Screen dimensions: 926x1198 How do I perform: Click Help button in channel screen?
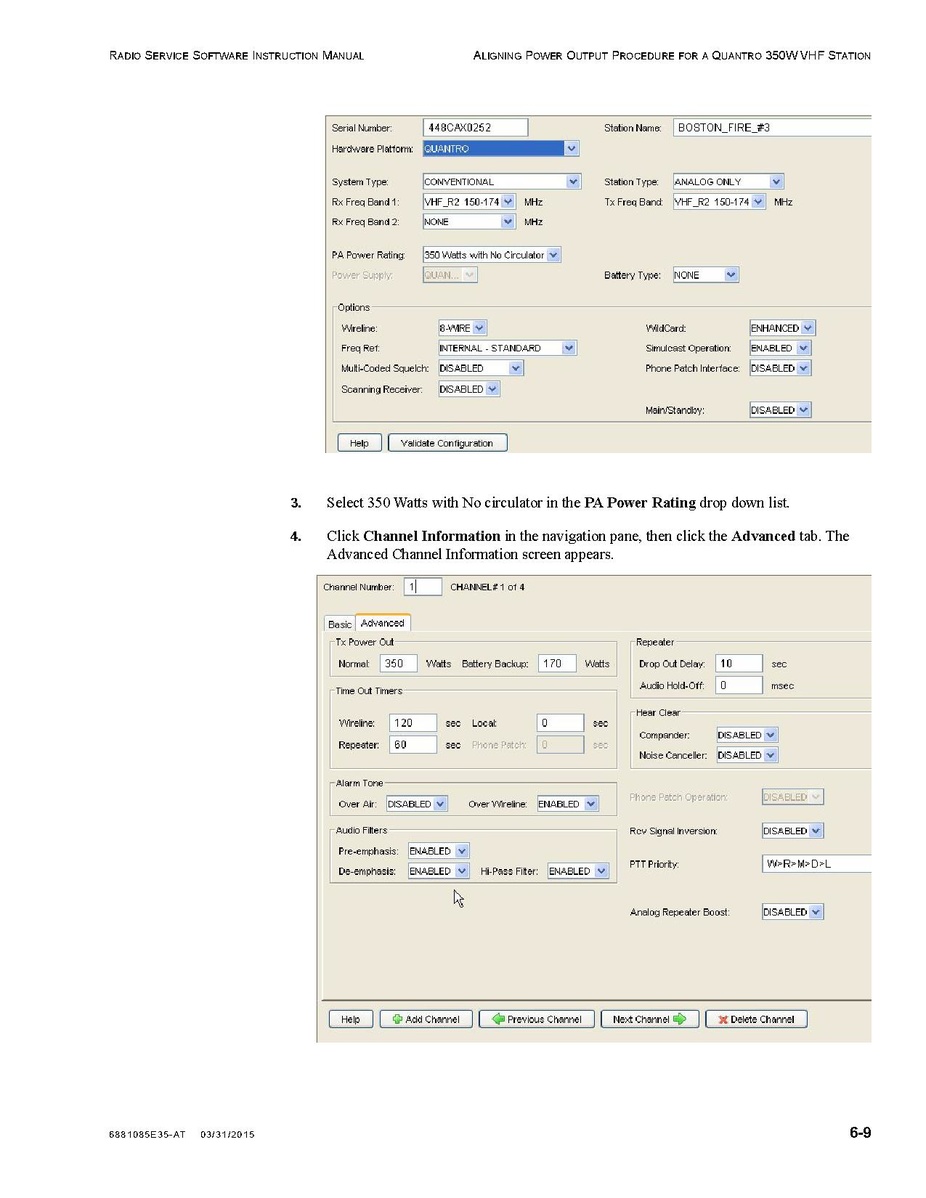(350, 1019)
